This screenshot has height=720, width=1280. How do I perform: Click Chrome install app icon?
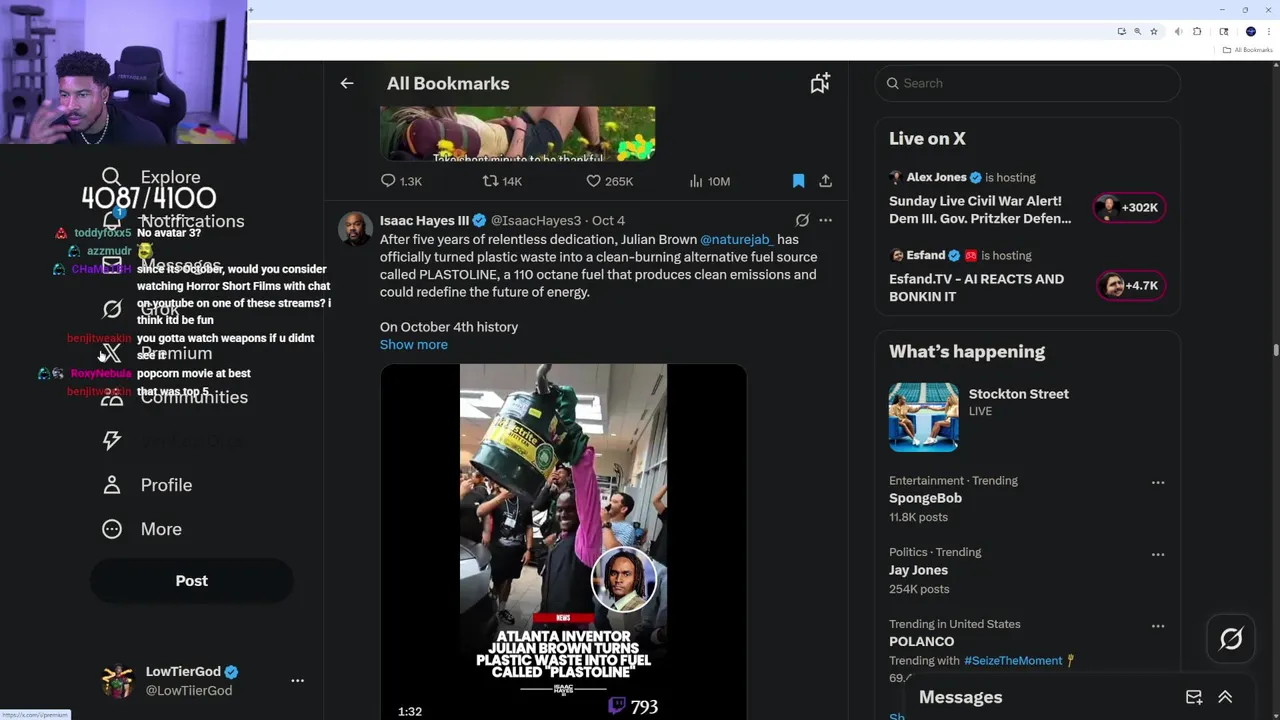(x=1121, y=32)
